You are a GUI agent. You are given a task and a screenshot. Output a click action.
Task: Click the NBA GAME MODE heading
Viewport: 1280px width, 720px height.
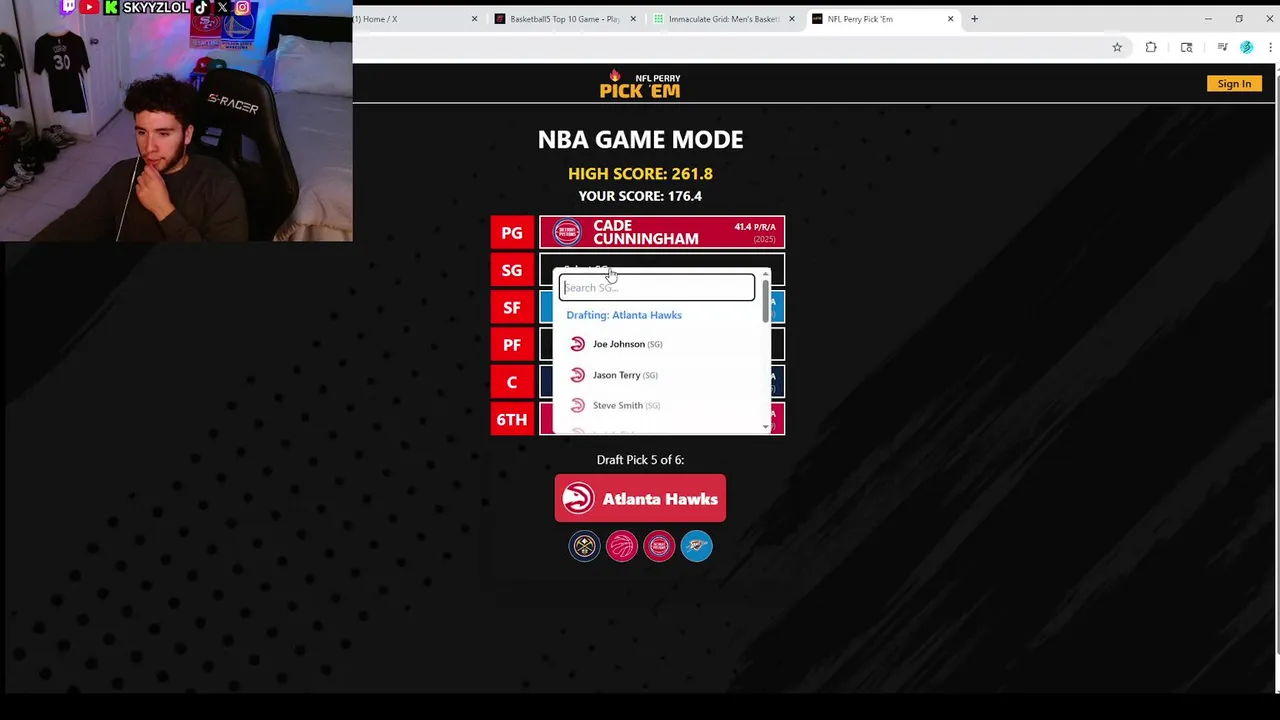[640, 140]
